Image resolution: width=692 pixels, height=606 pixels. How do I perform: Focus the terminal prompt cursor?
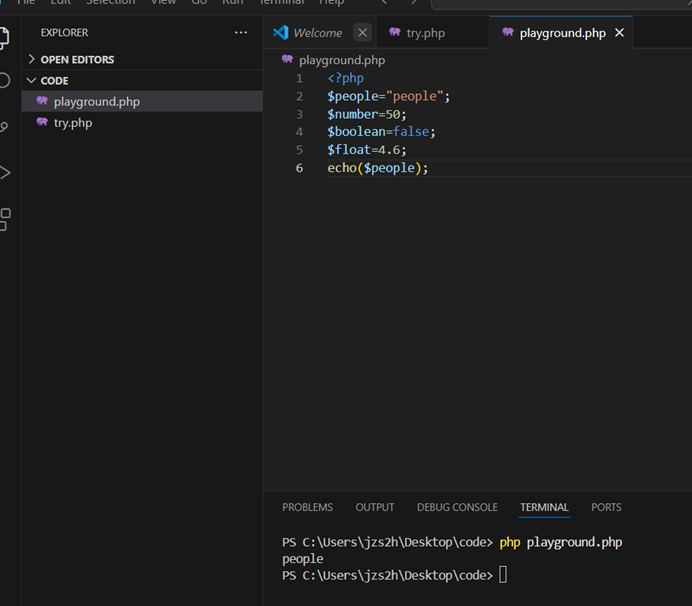pyautogui.click(x=503, y=575)
